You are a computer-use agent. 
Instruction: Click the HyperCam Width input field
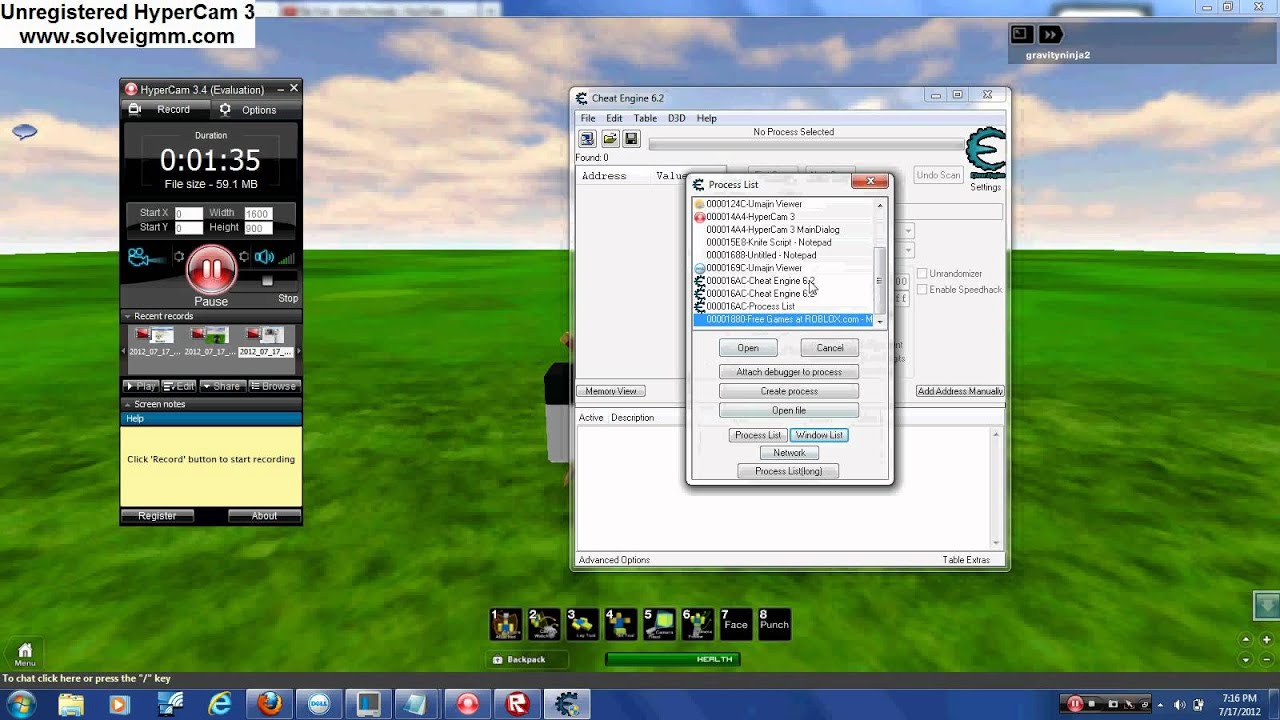(257, 213)
